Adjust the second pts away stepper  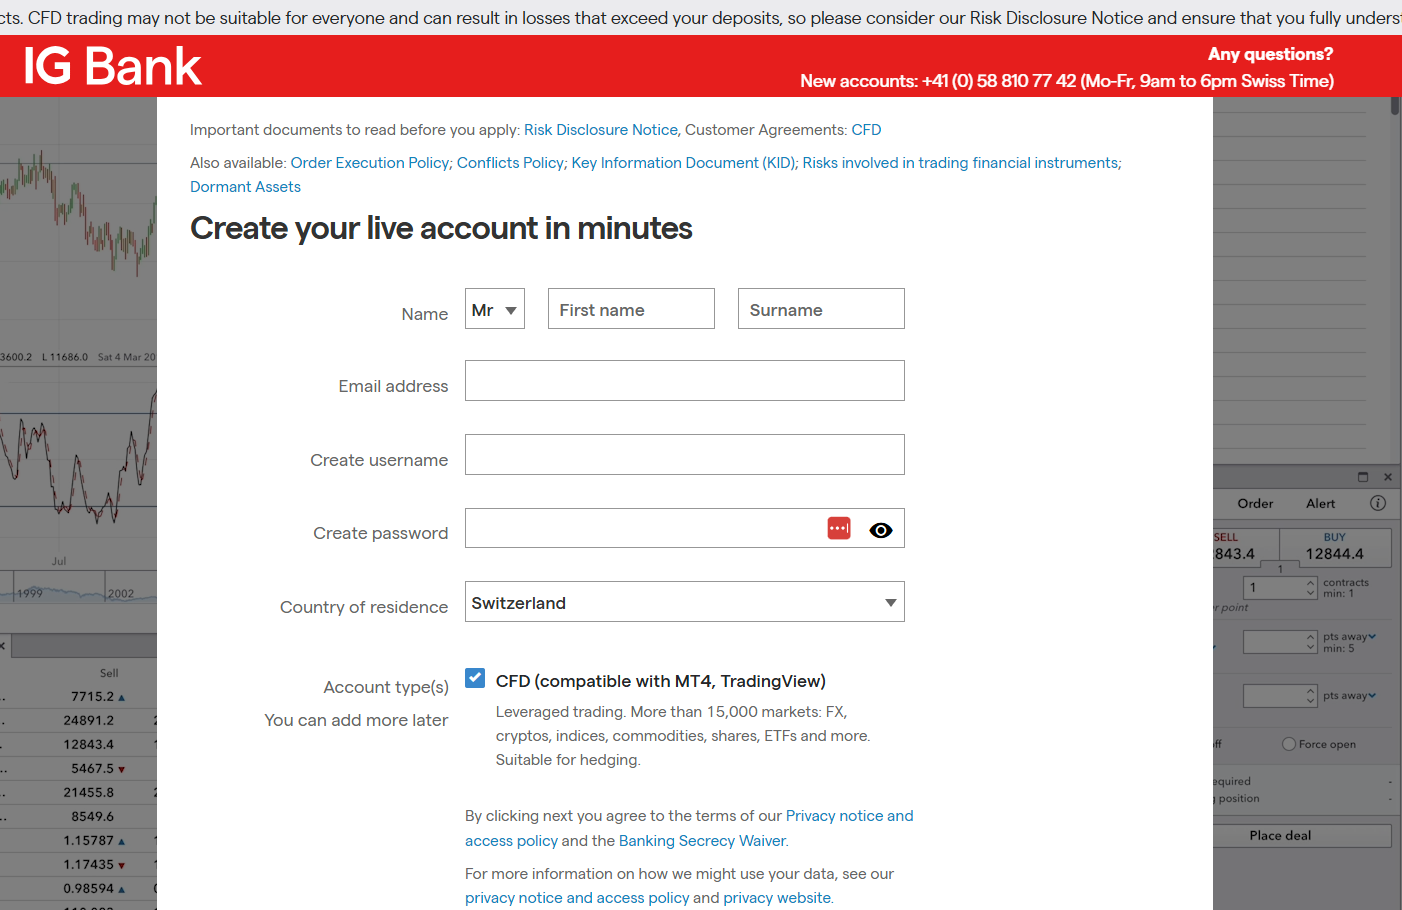click(x=1311, y=695)
